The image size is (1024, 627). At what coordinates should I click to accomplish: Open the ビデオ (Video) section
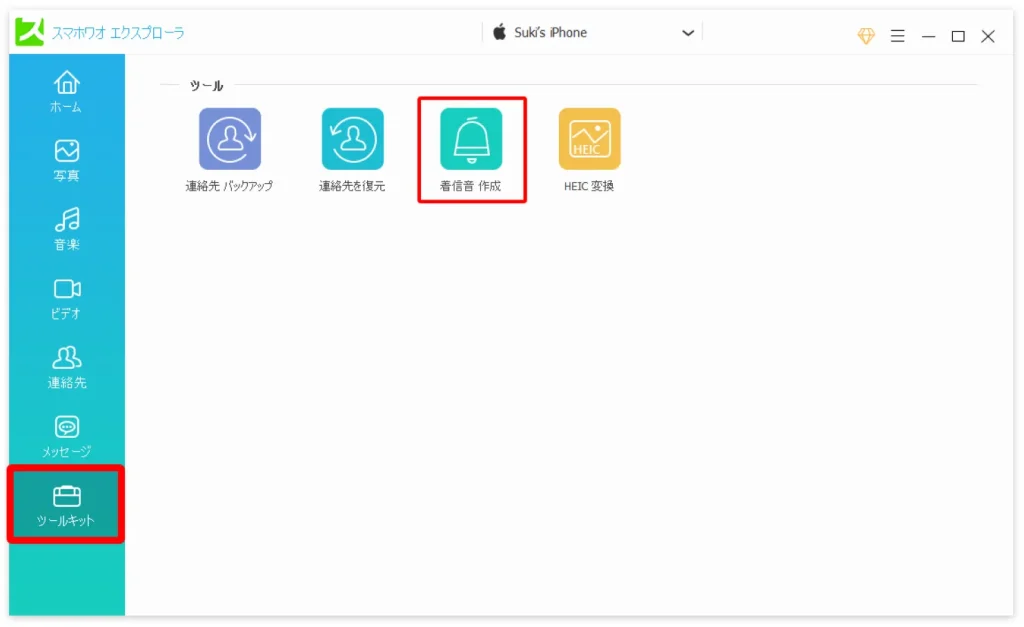(67, 298)
